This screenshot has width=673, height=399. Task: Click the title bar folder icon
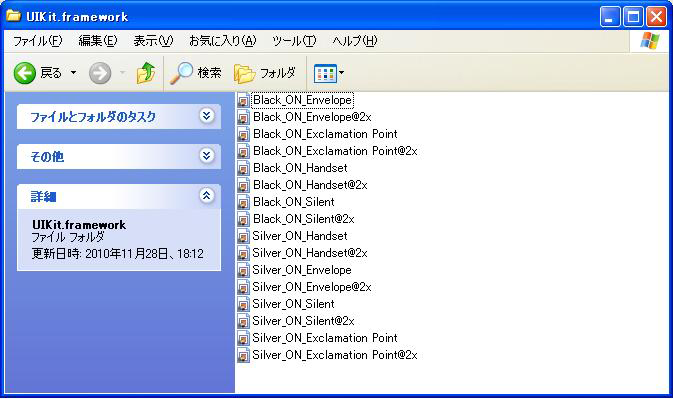14,16
